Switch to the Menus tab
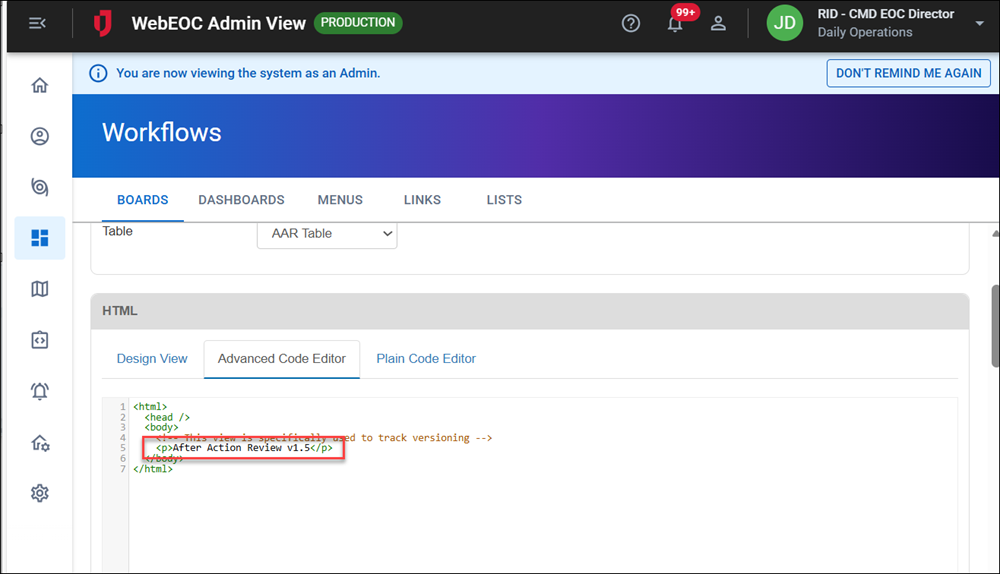The image size is (1000, 574). pos(340,200)
